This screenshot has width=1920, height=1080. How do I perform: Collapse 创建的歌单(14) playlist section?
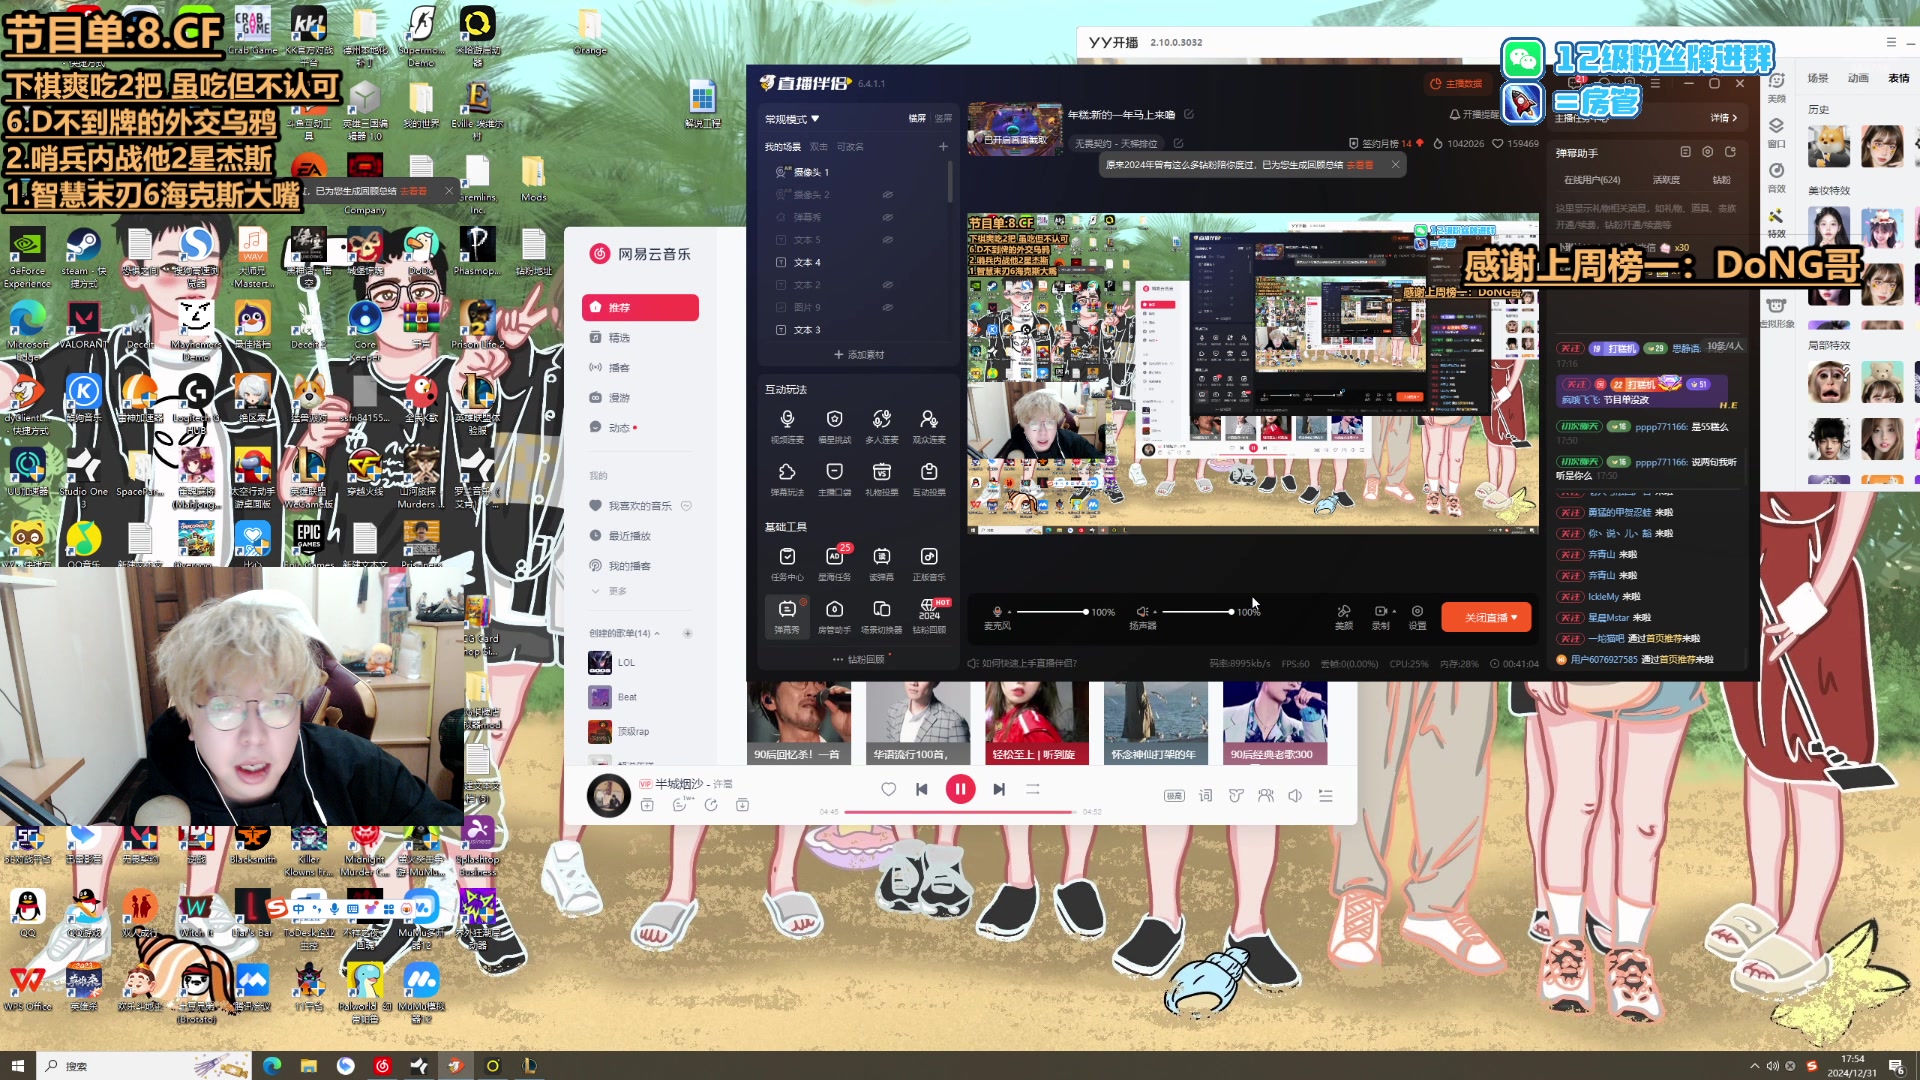tap(657, 633)
